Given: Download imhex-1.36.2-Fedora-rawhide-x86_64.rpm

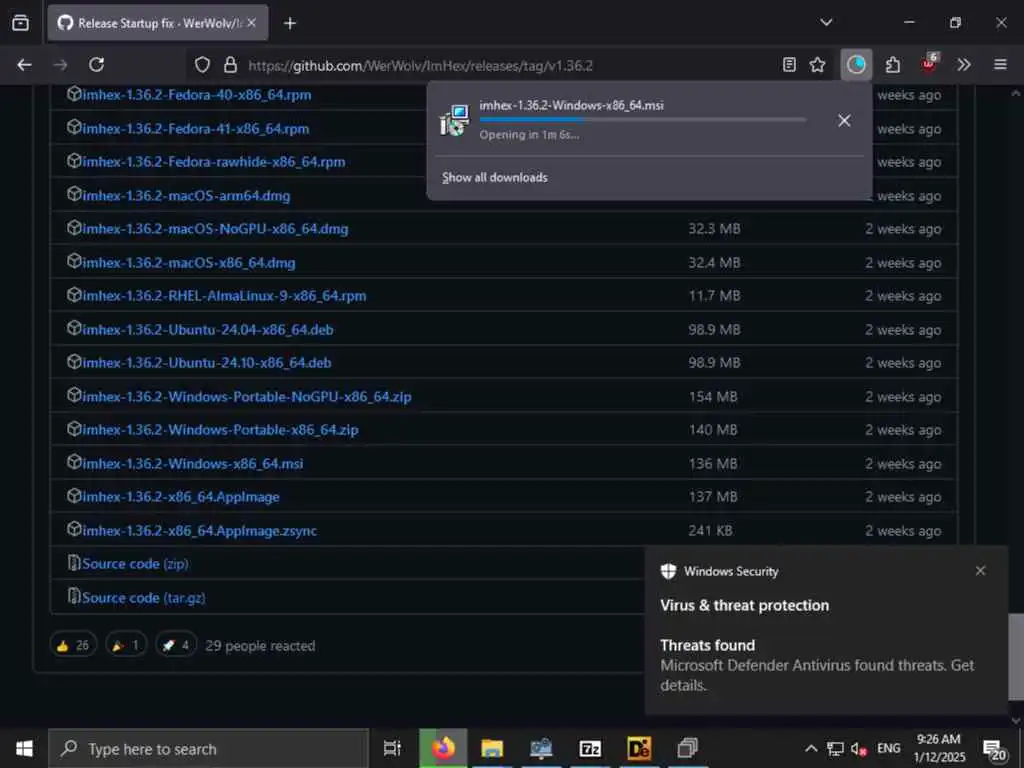Looking at the screenshot, I should click(214, 162).
